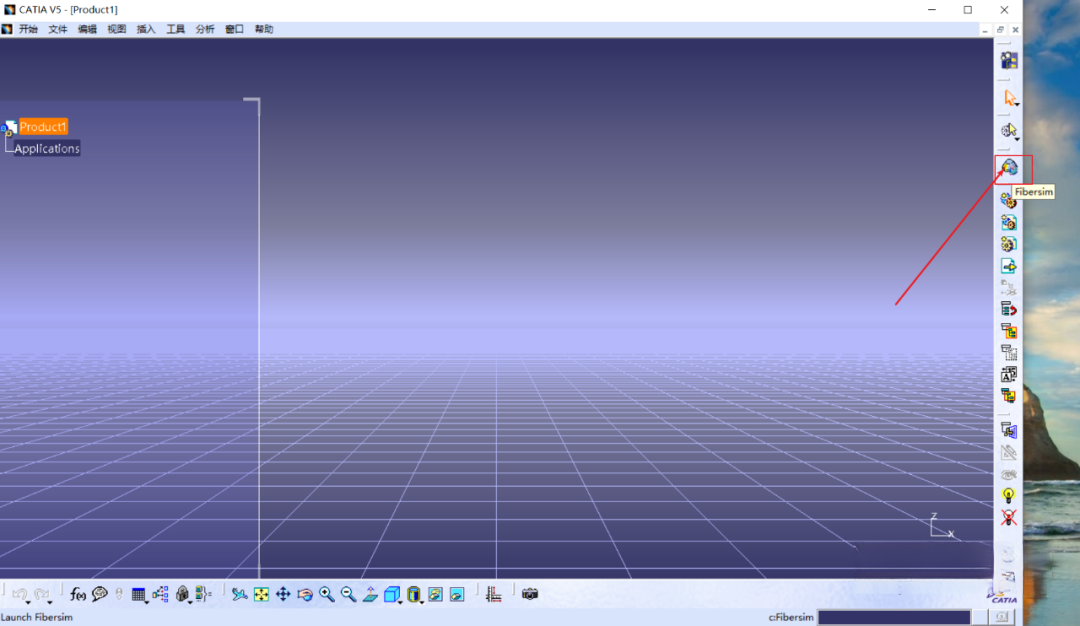
Task: Open the 分析 menu
Action: tap(205, 29)
